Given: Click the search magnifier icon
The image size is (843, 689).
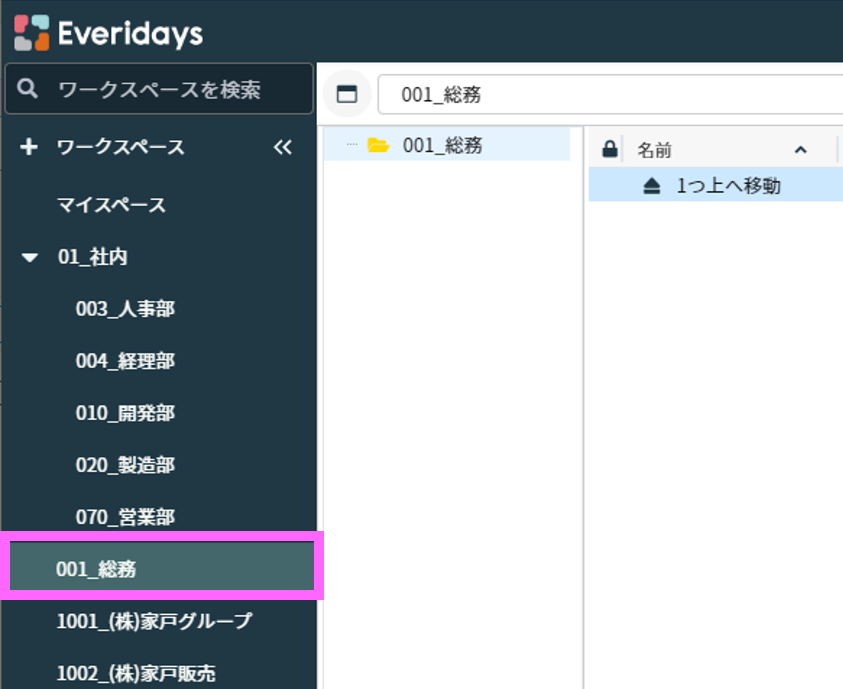Looking at the screenshot, I should pos(29,89).
